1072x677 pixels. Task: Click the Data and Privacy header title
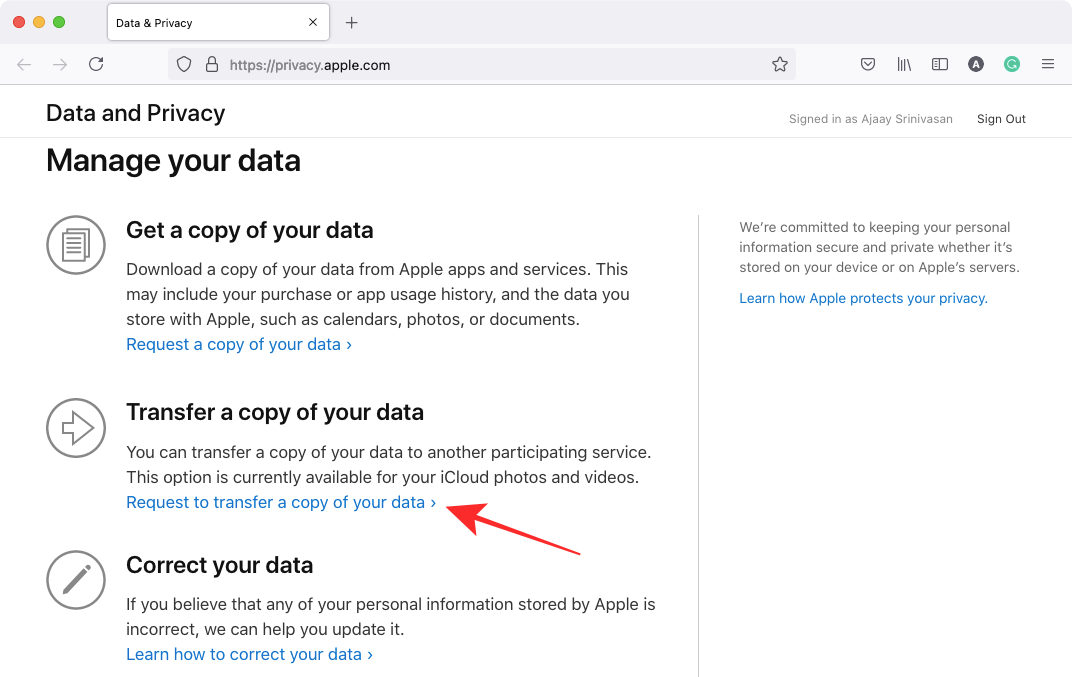coord(135,113)
